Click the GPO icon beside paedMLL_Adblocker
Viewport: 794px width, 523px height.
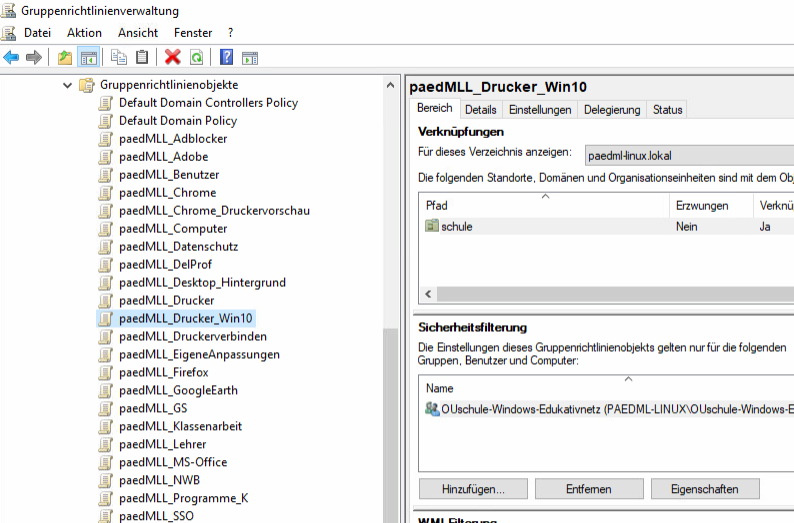[x=105, y=139]
